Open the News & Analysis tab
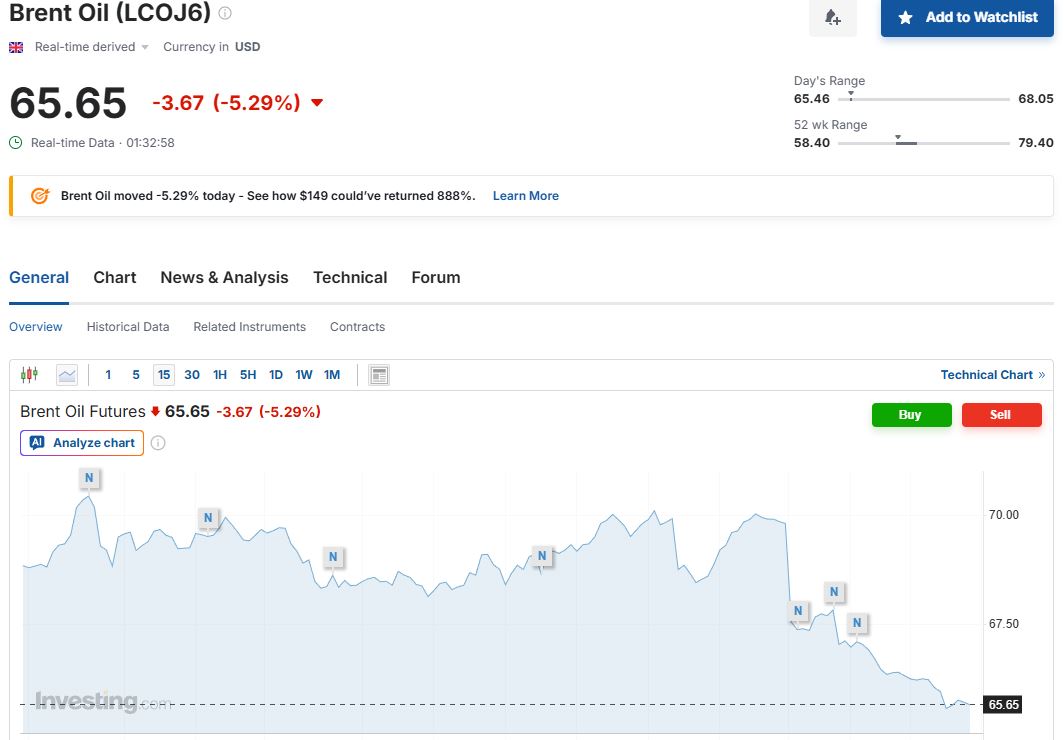This screenshot has width=1064, height=740. [x=224, y=278]
